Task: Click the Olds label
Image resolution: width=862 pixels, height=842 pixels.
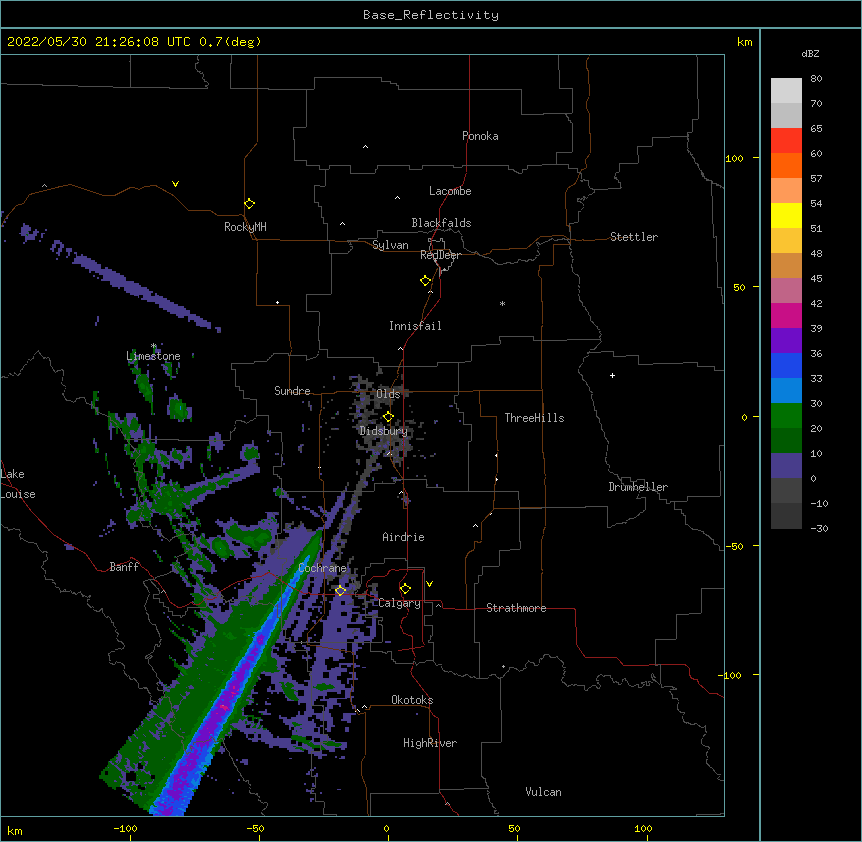Action: click(x=388, y=394)
